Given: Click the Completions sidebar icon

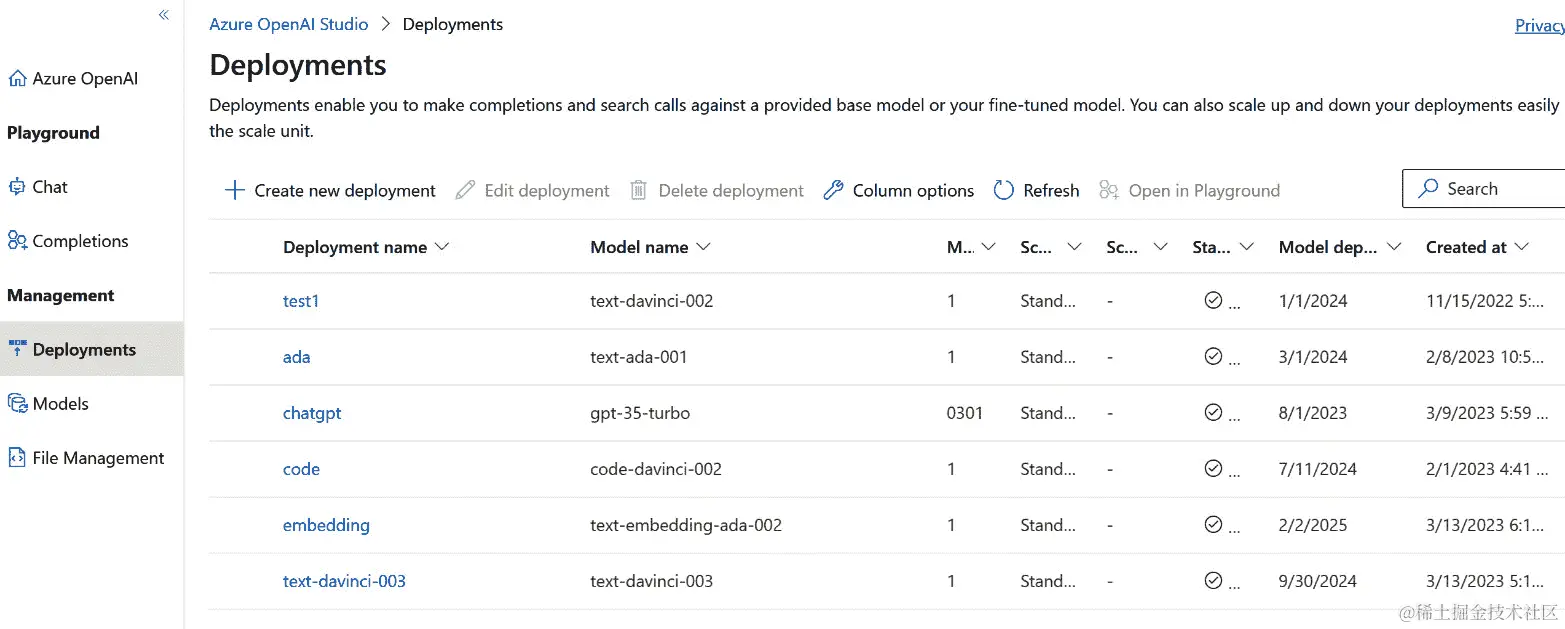Looking at the screenshot, I should coord(17,241).
